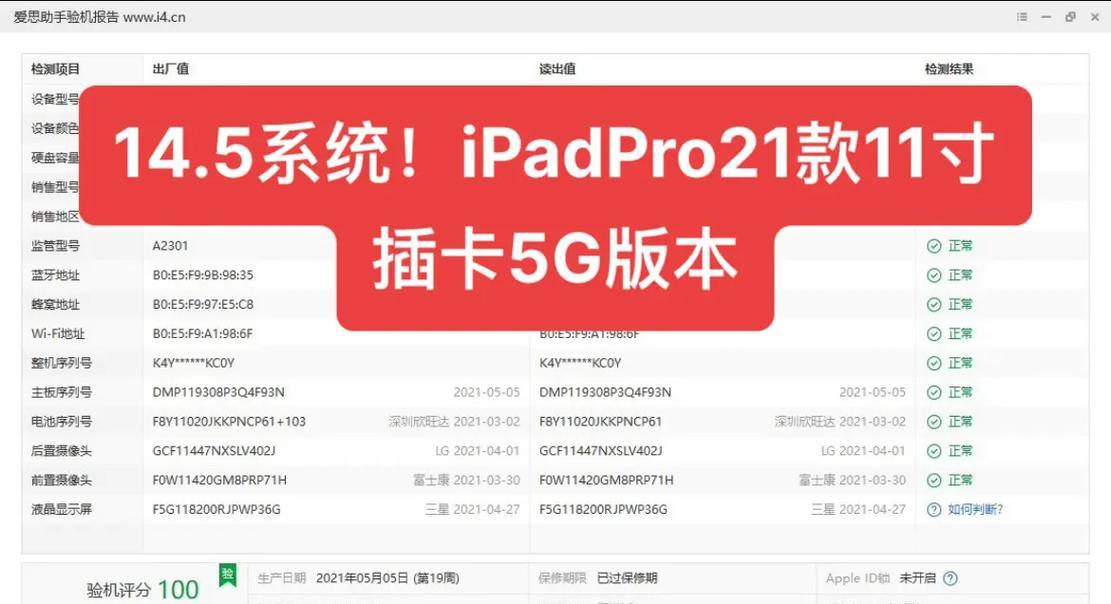The height and width of the screenshot is (604, 1111).
Task: Click battery serial F8Y11020JKKPNCP61+103
Action: [229, 422]
